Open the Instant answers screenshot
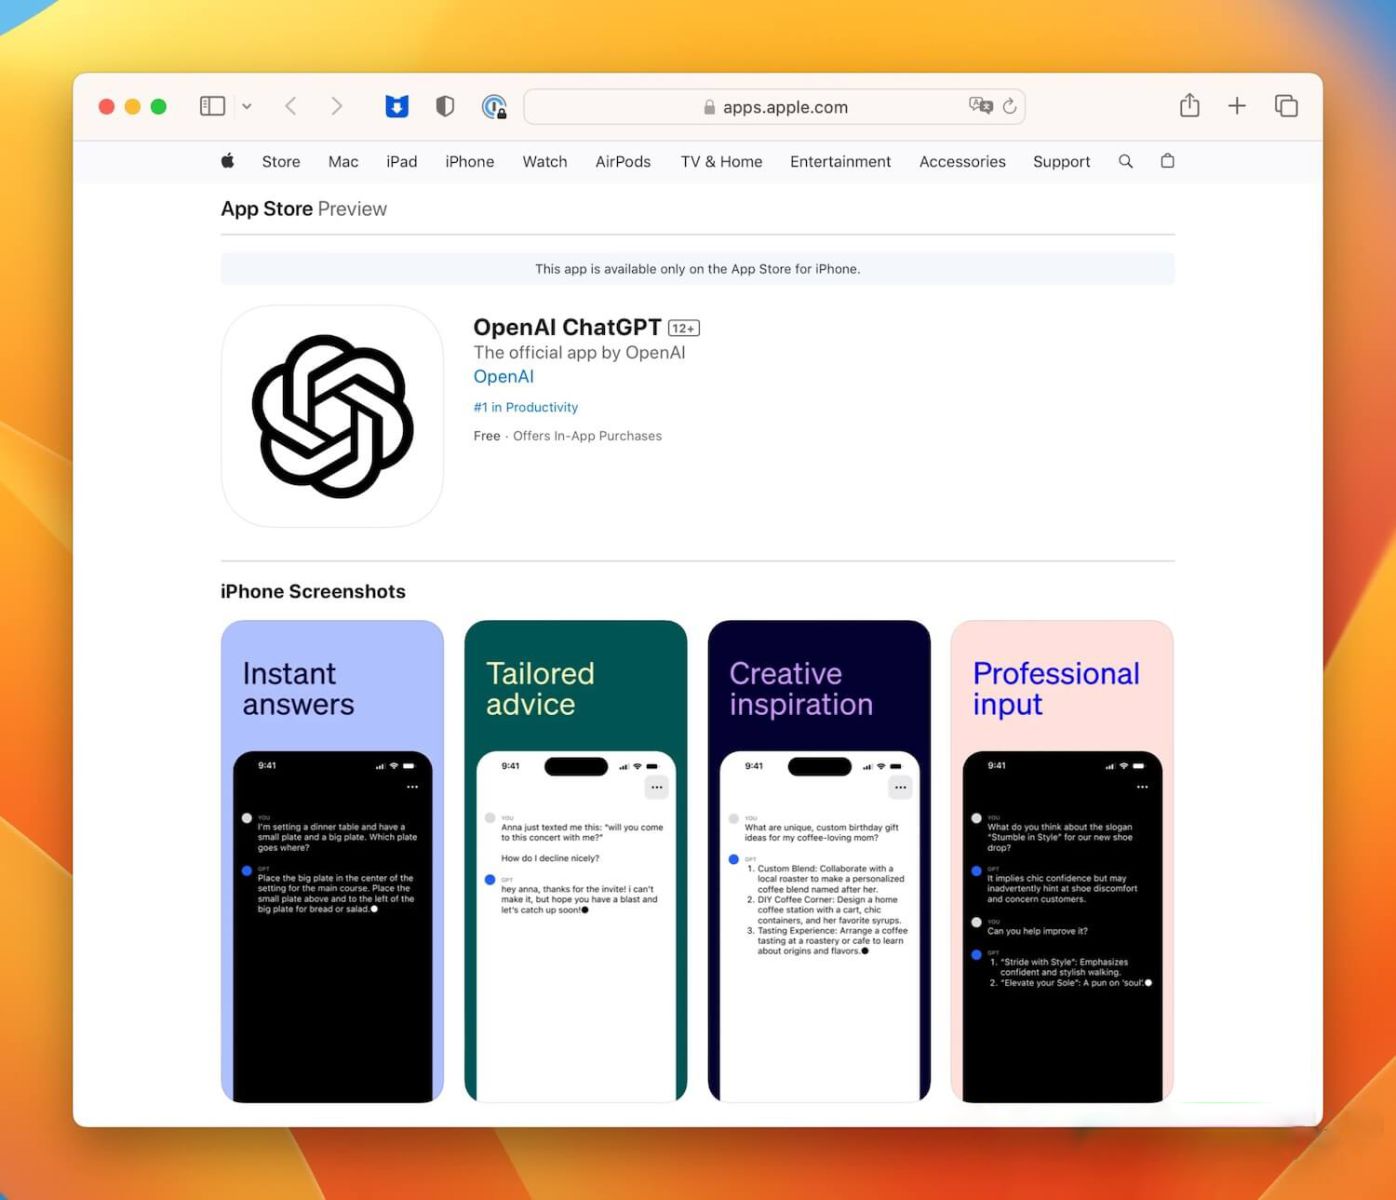 [332, 861]
